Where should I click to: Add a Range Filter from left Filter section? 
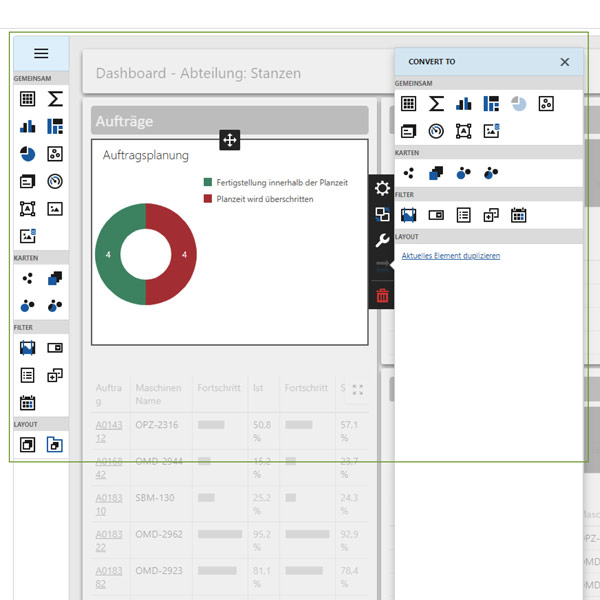28,348
